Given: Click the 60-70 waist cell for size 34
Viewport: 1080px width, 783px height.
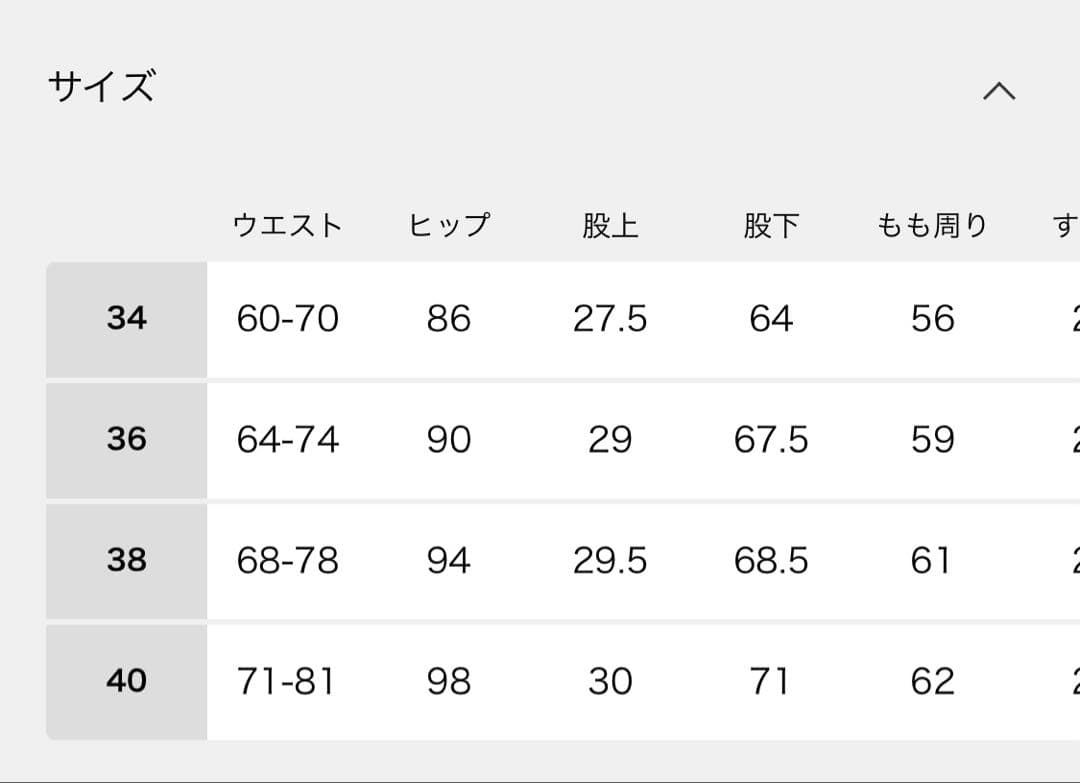Looking at the screenshot, I should tap(288, 319).
